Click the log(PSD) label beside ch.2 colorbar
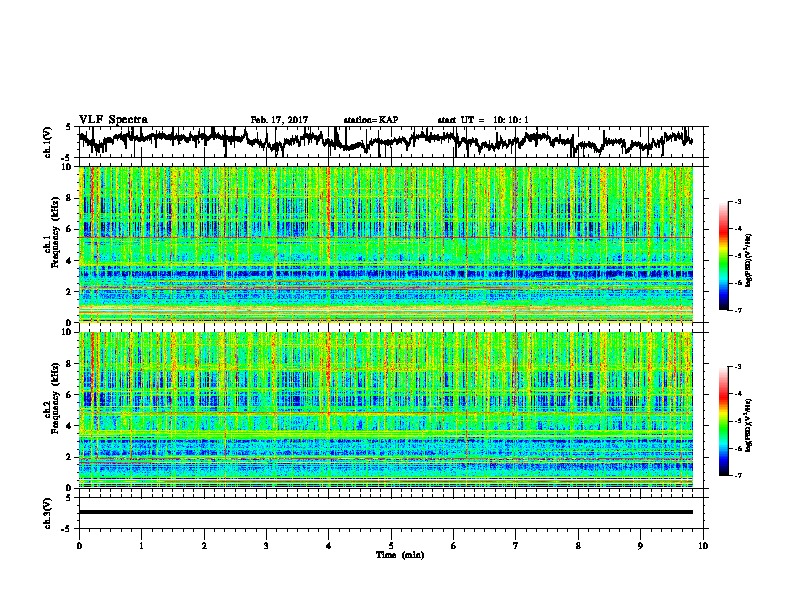Viewport: 792px width, 612px height. tap(748, 425)
